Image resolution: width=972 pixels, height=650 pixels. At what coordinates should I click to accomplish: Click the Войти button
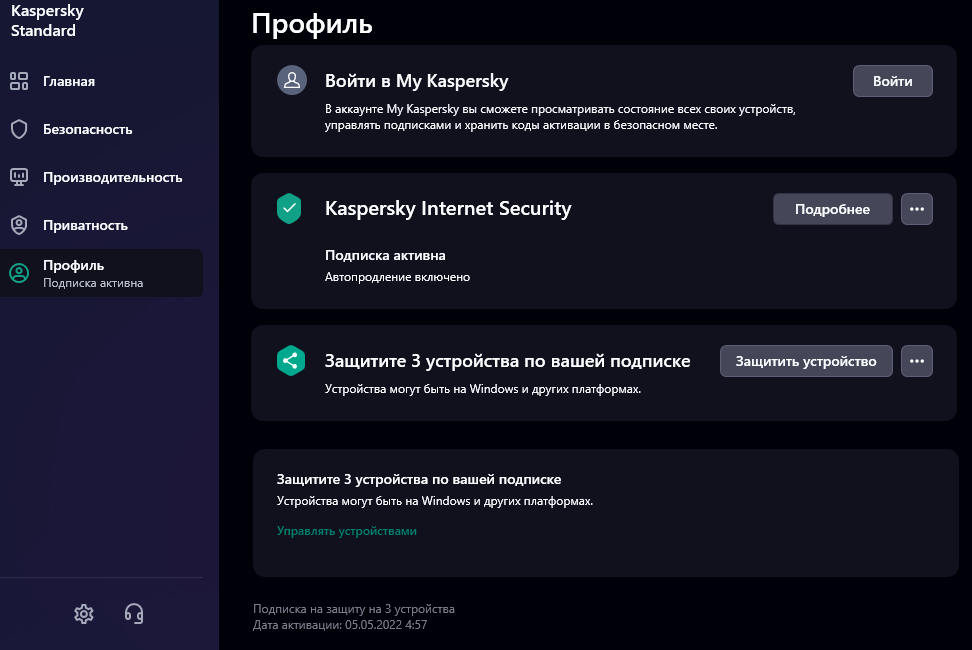[x=893, y=81]
